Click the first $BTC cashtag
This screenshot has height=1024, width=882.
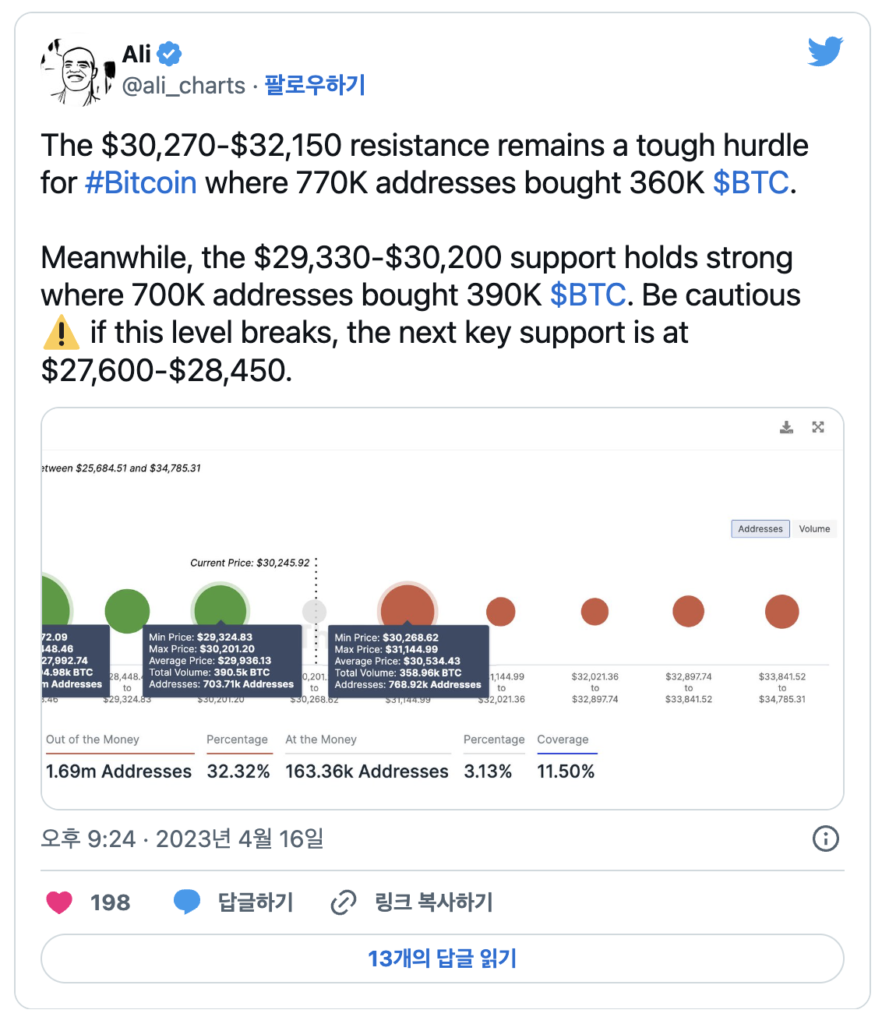750,183
